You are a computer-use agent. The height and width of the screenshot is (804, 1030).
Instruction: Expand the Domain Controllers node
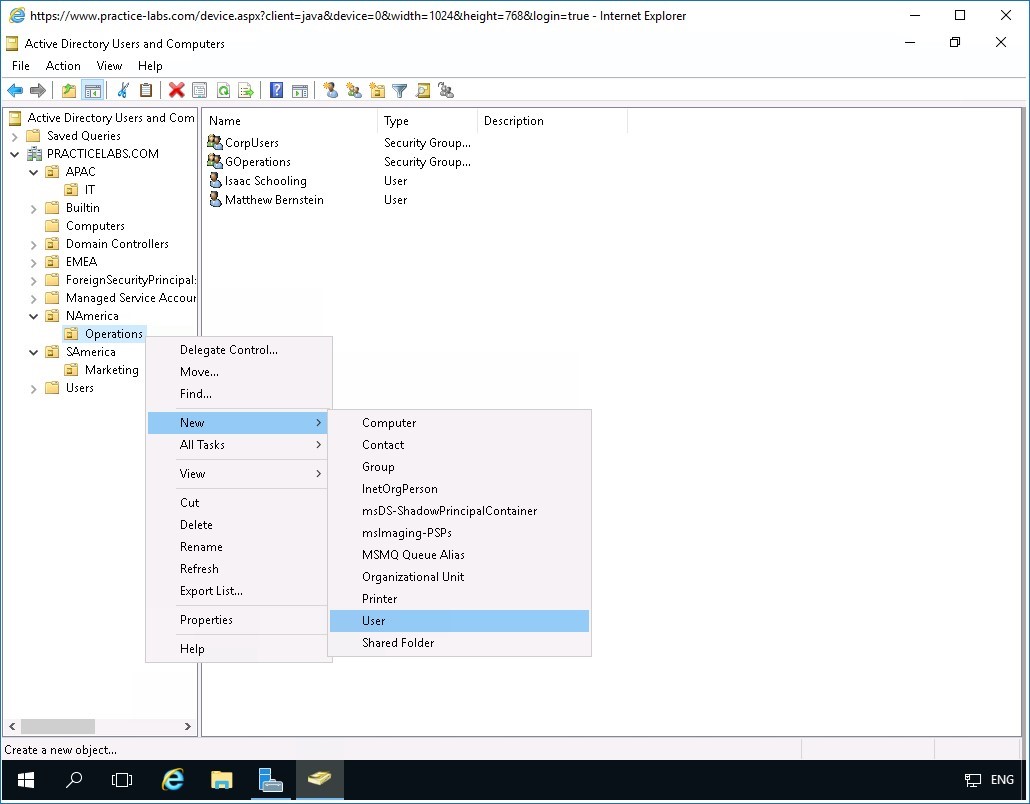click(34, 244)
